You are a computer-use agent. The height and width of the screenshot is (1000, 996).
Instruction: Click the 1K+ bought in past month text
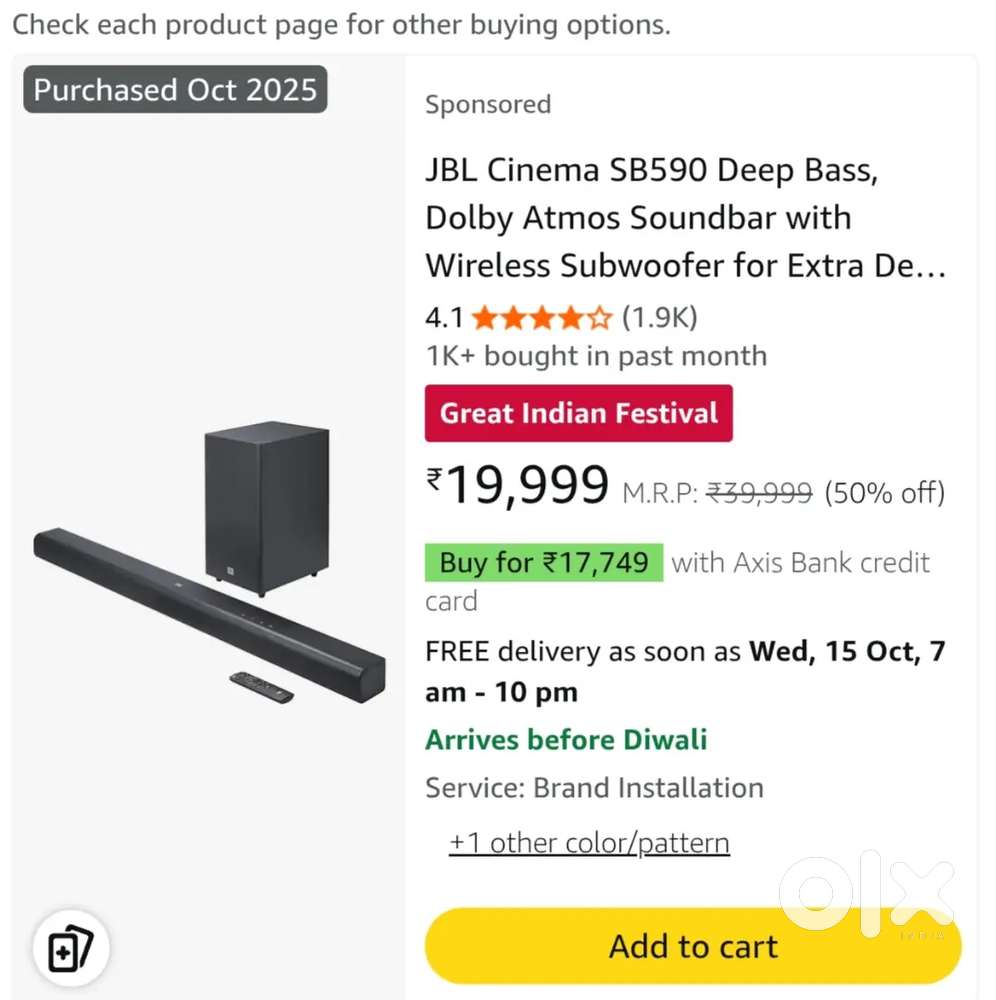596,357
